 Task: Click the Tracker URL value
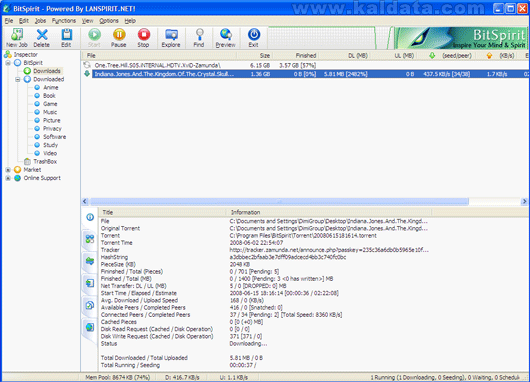click(329, 250)
